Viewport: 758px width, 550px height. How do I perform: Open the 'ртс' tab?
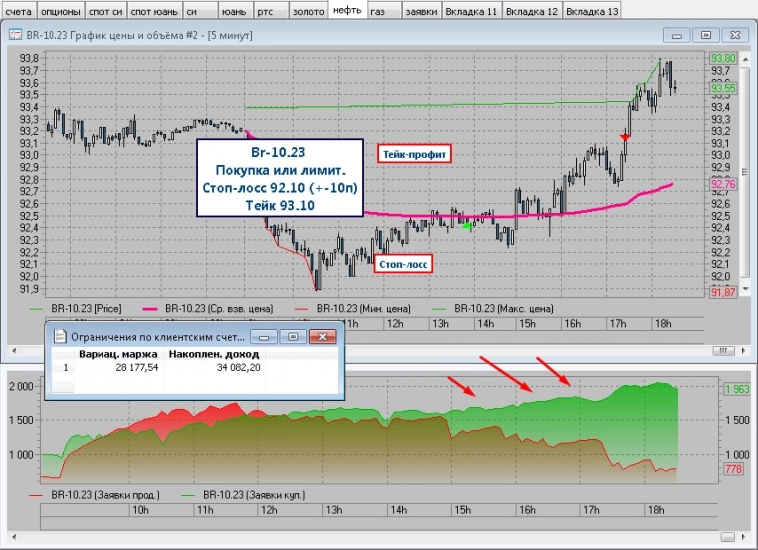pyautogui.click(x=271, y=11)
